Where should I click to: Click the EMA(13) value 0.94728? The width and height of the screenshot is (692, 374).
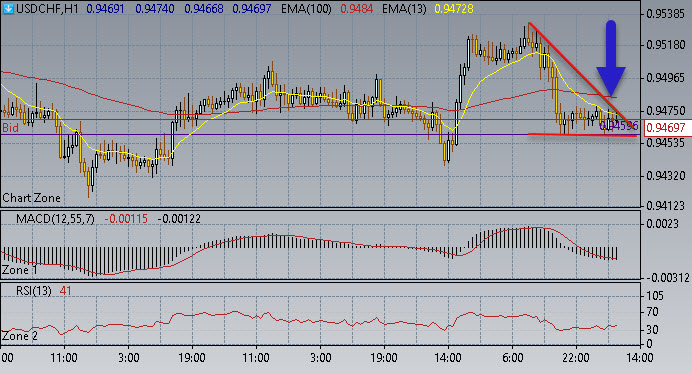click(x=454, y=9)
